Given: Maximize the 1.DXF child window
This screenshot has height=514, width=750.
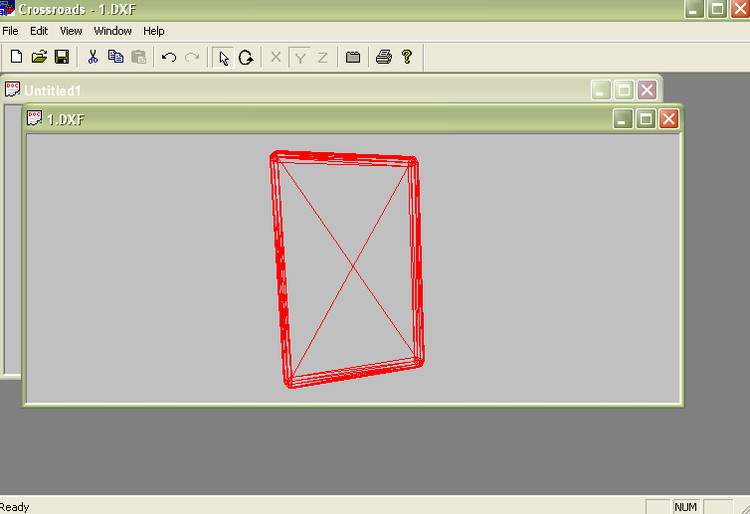Looking at the screenshot, I should [646, 119].
